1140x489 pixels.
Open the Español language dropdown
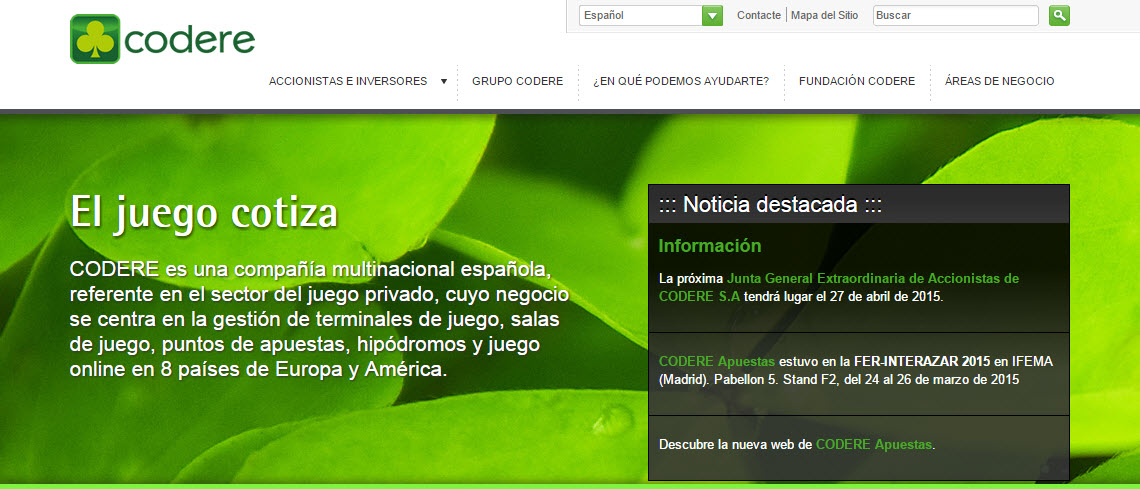pos(651,15)
